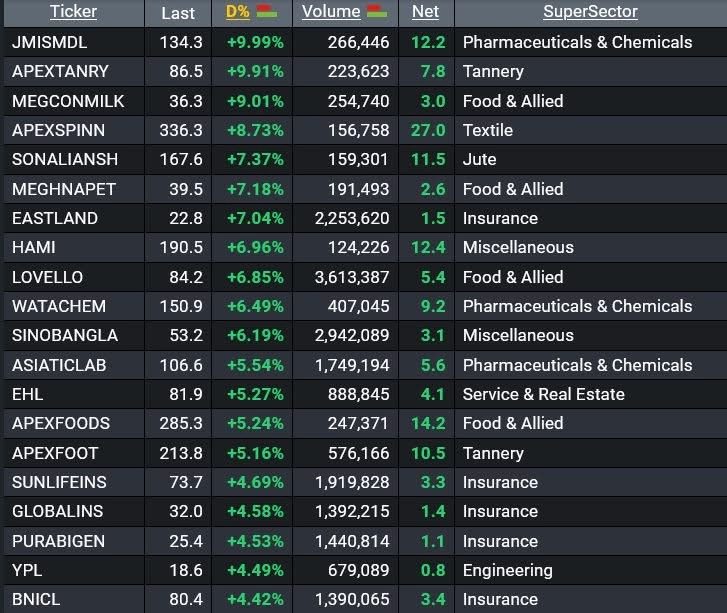Click the Last column header
This screenshot has height=613, width=727.
click(x=178, y=13)
